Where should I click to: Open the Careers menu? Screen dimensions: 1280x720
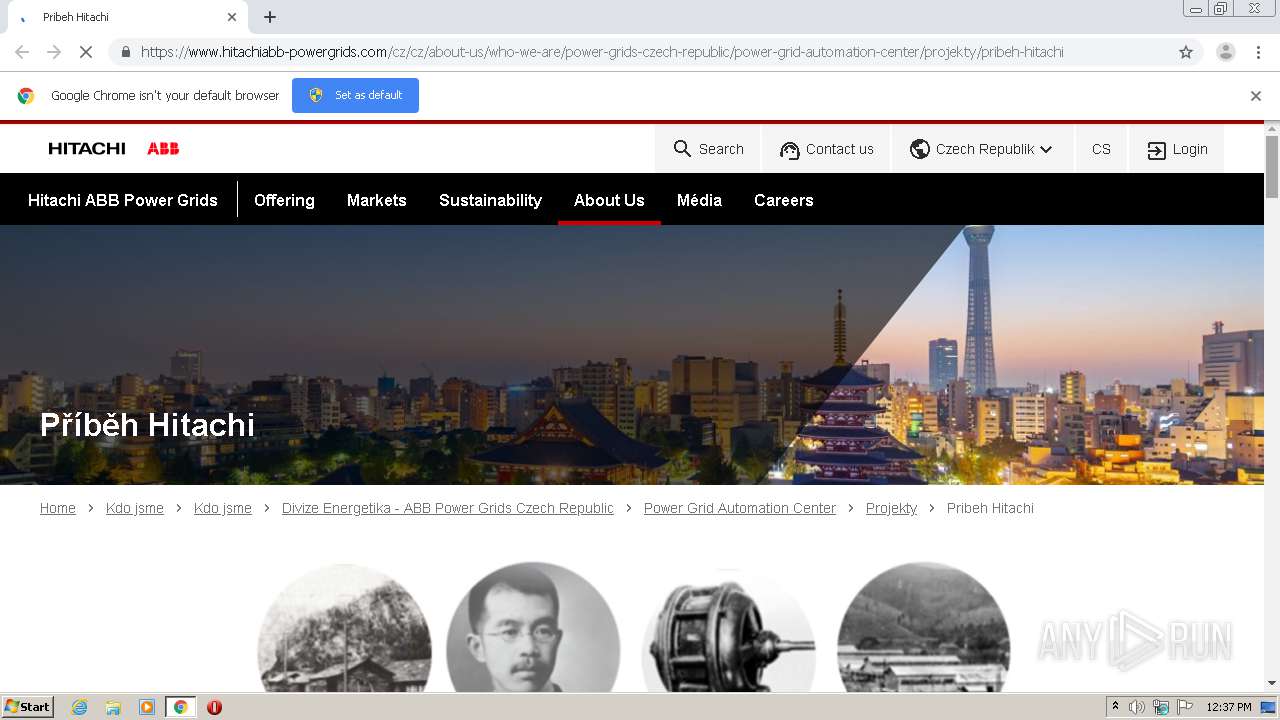coord(783,200)
